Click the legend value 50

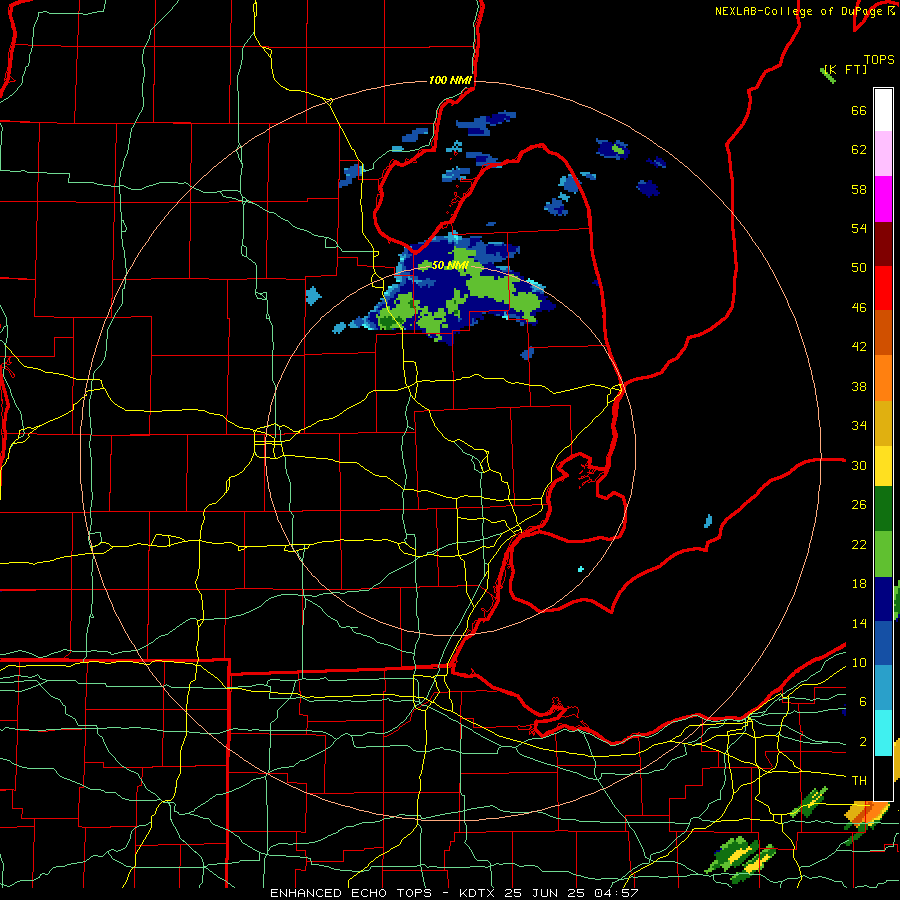(x=859, y=268)
